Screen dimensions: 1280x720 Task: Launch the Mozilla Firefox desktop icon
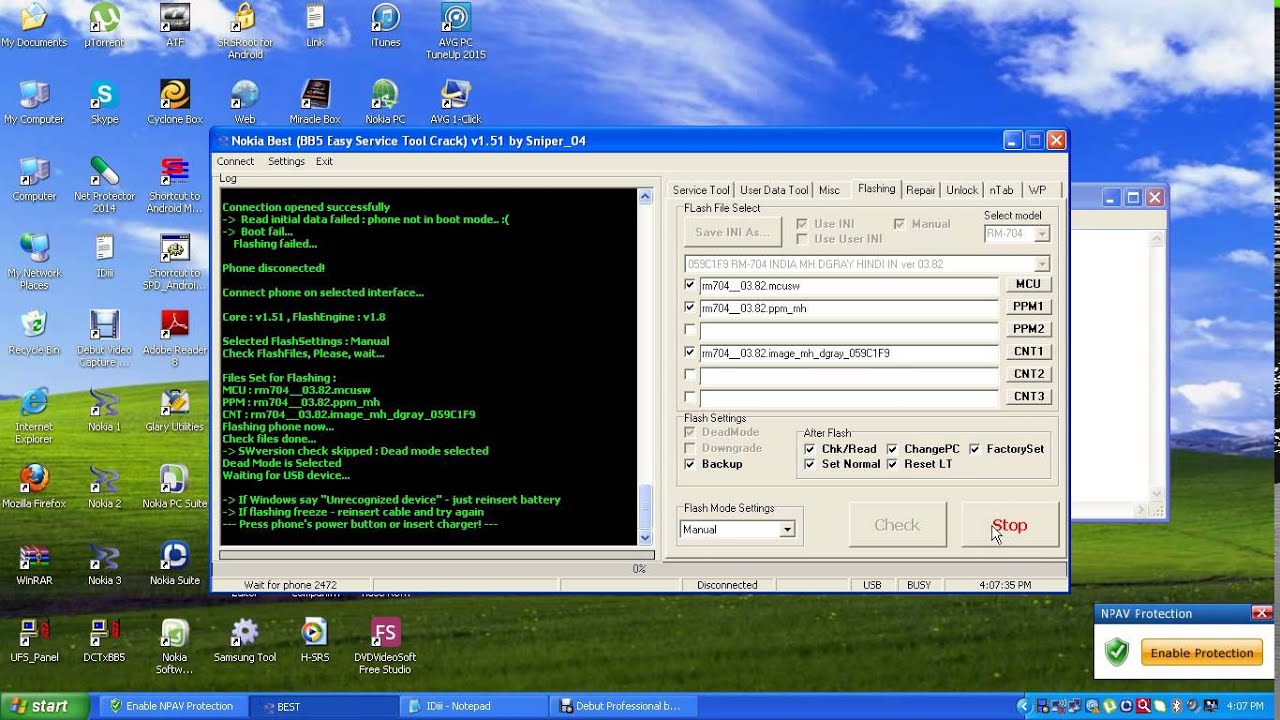[34, 487]
